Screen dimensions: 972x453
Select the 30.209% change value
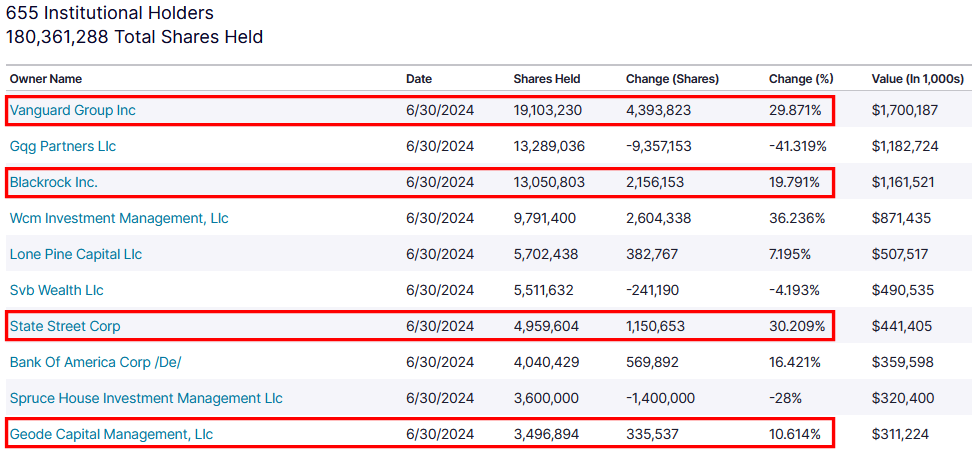tap(797, 327)
